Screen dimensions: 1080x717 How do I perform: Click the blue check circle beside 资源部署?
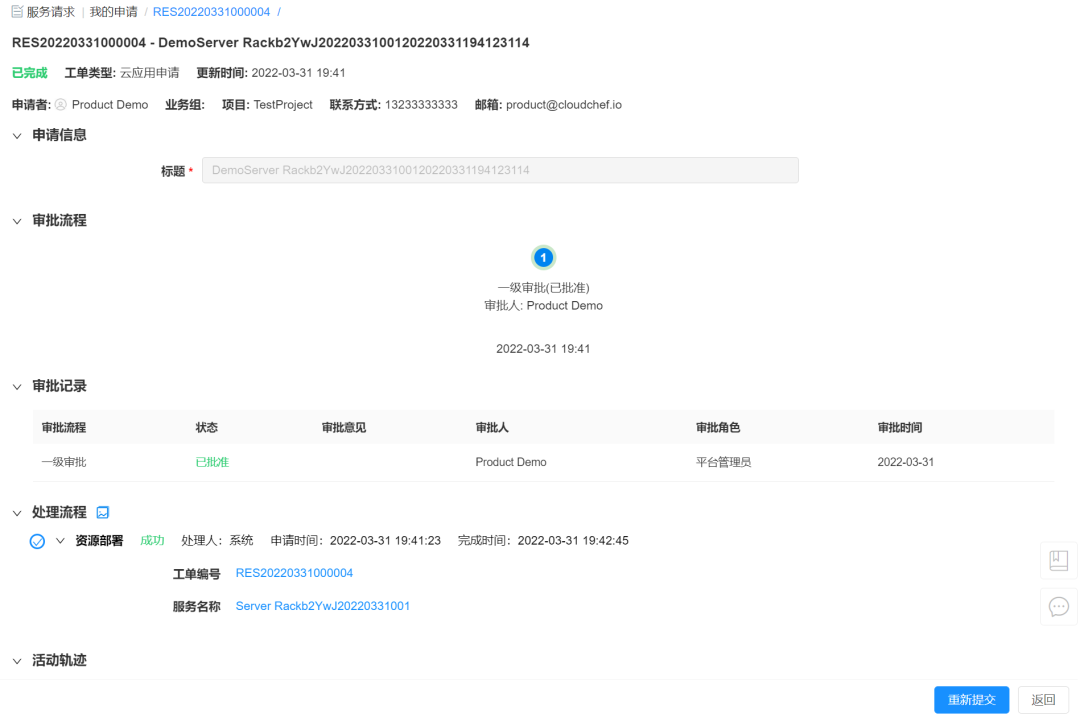pos(37,540)
